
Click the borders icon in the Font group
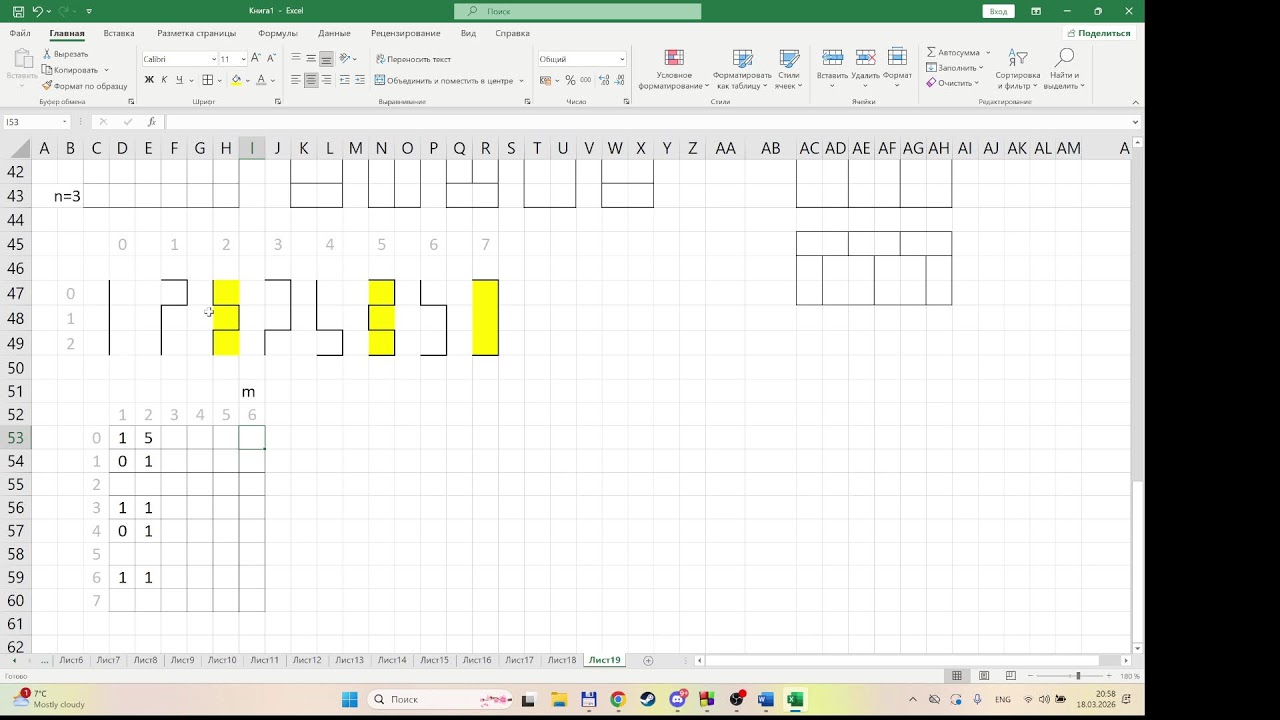(x=207, y=80)
